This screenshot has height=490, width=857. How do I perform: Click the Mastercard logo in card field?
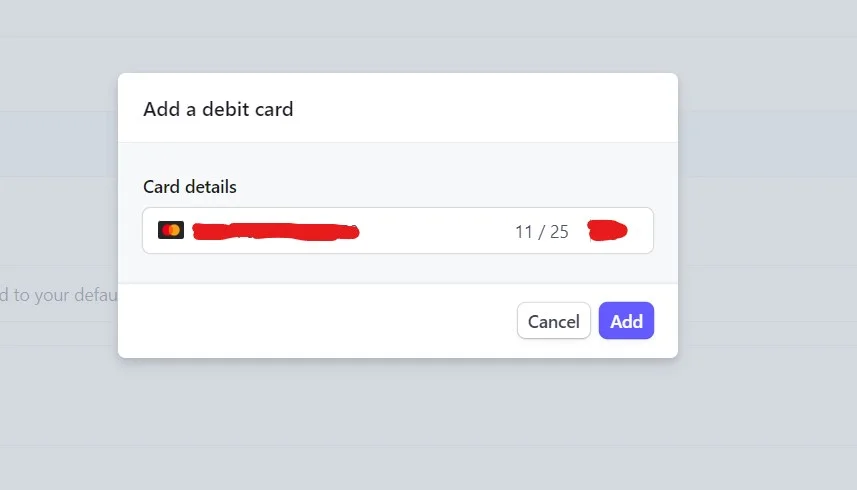171,230
